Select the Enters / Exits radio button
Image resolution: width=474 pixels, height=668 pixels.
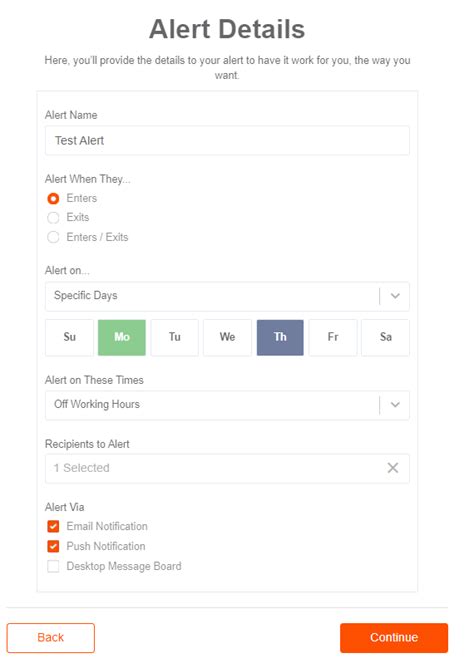[x=53, y=237]
